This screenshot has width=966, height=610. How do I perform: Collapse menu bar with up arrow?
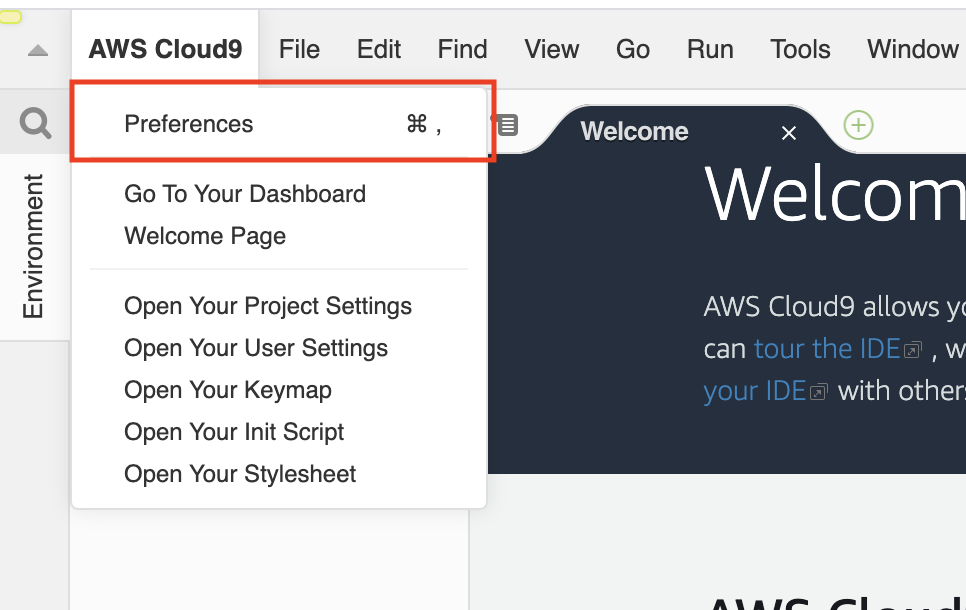38,50
